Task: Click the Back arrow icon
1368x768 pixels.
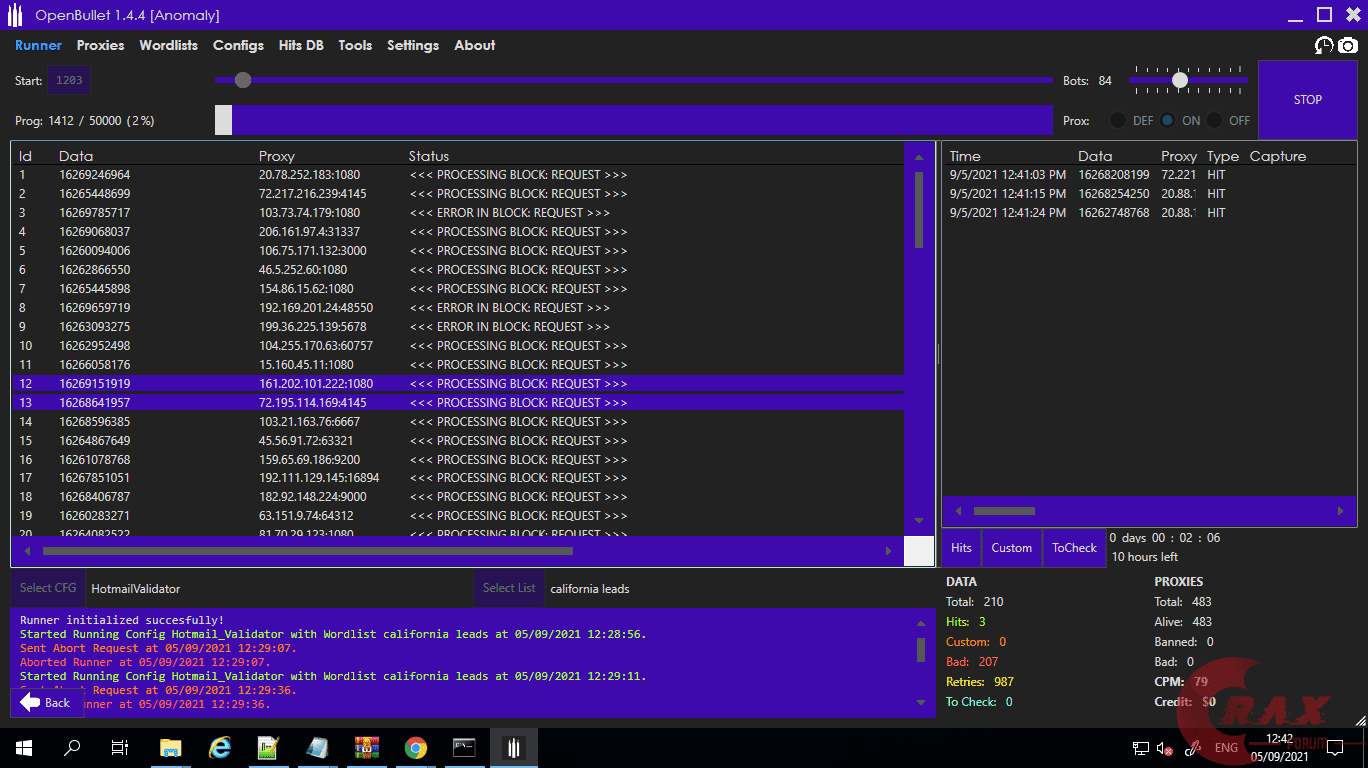Action: 30,702
